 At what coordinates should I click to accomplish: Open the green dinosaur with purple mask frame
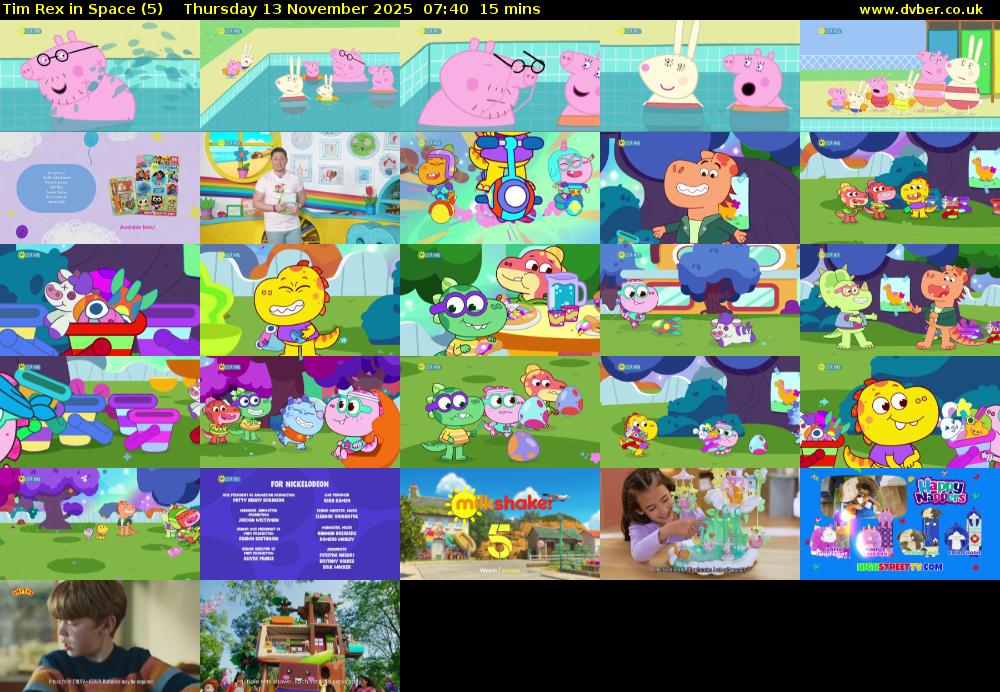[500, 300]
